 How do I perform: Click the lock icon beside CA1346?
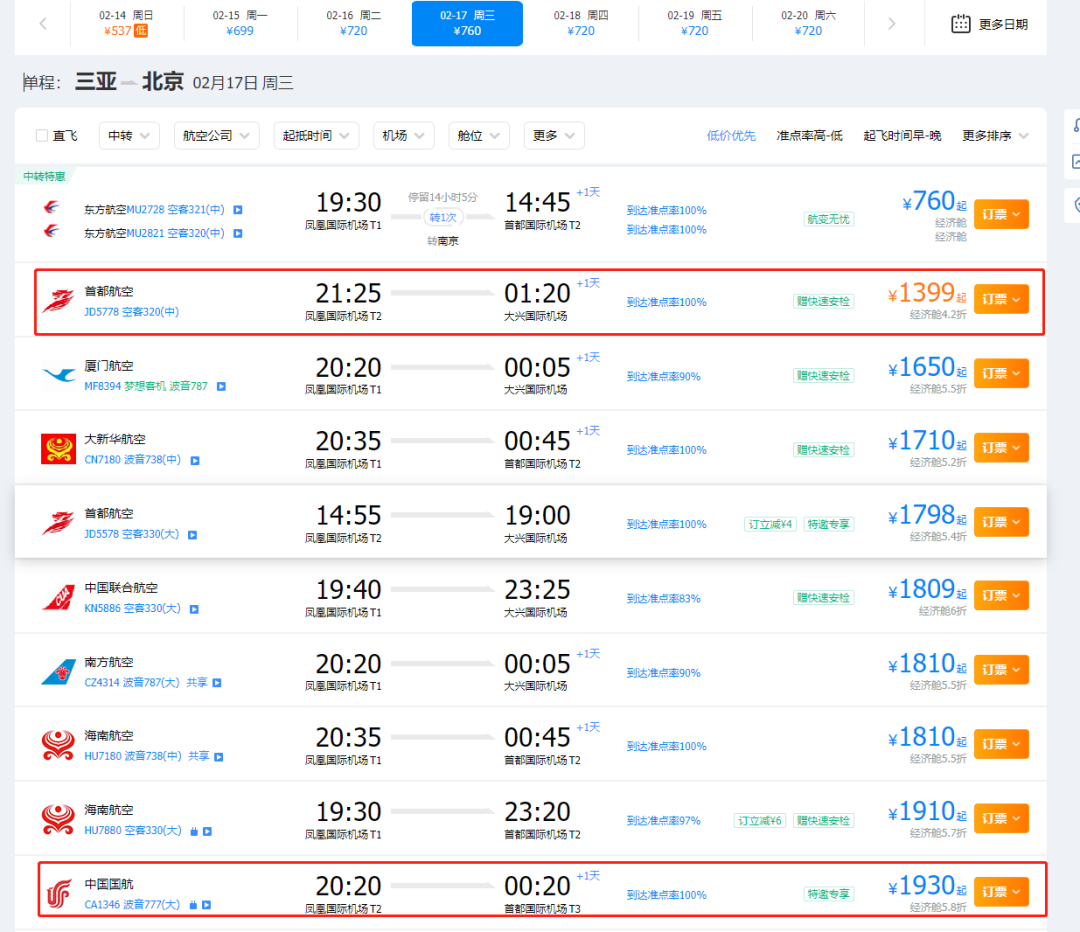click(192, 903)
